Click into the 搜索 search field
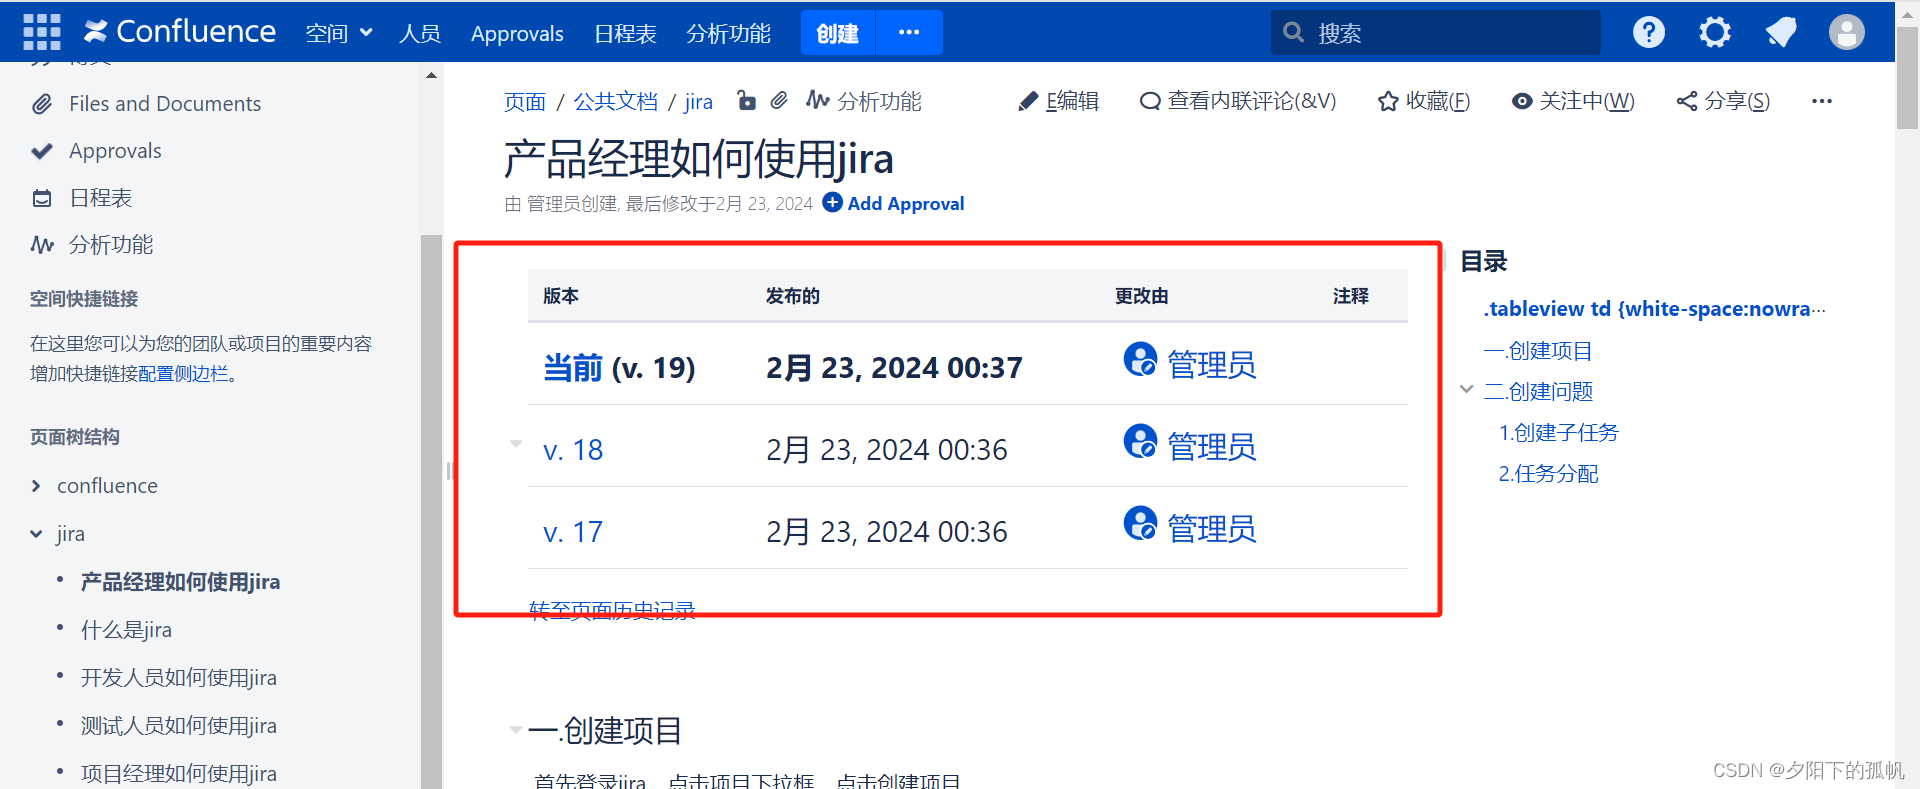 tap(1435, 32)
